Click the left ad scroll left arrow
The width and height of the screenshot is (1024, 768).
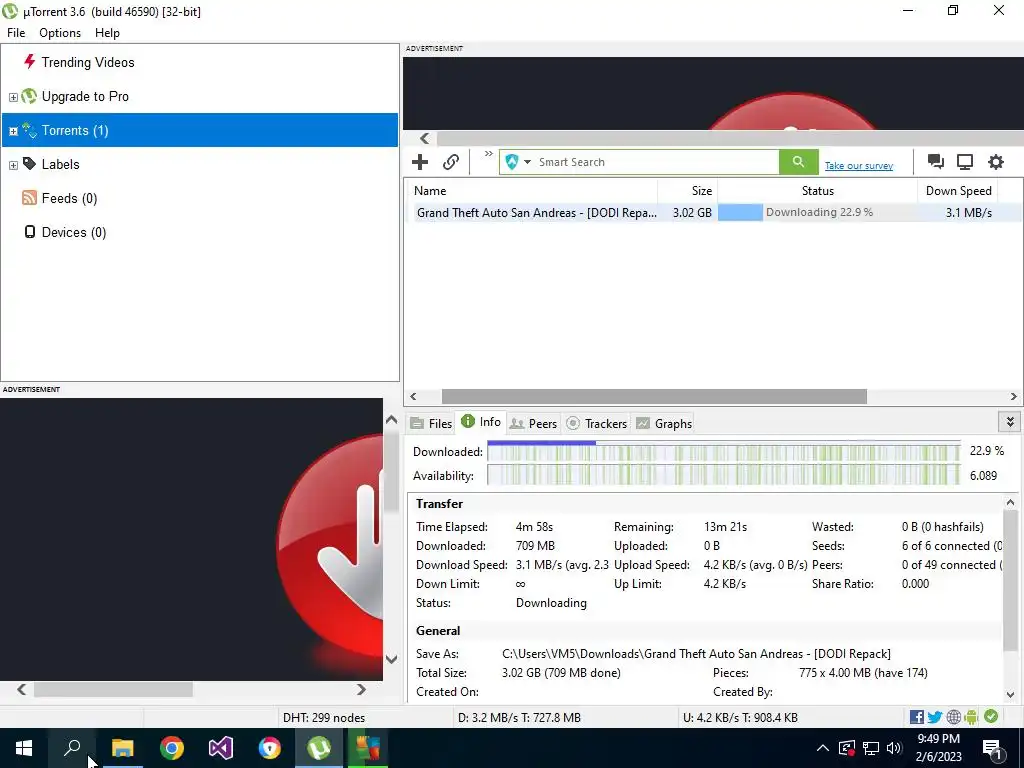pyautogui.click(x=22, y=690)
